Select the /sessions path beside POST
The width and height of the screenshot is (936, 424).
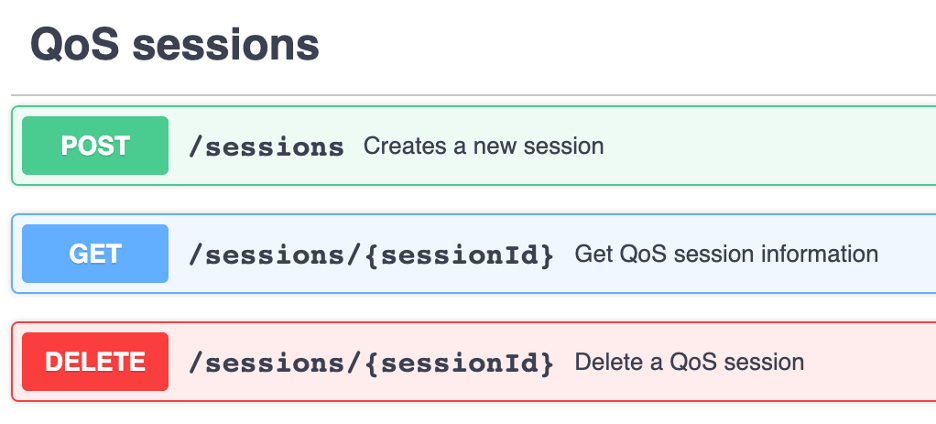pos(266,147)
